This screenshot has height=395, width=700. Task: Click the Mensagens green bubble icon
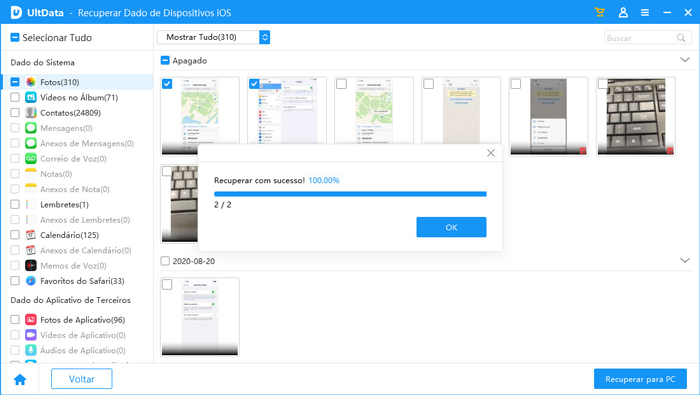(x=31, y=128)
